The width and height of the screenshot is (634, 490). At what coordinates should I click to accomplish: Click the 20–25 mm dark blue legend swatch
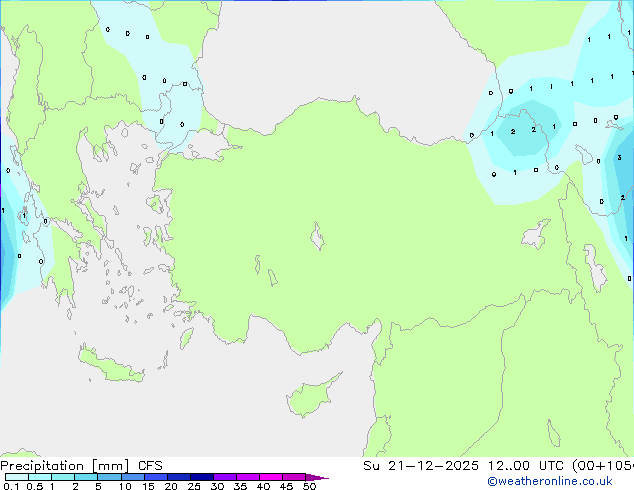click(178, 477)
